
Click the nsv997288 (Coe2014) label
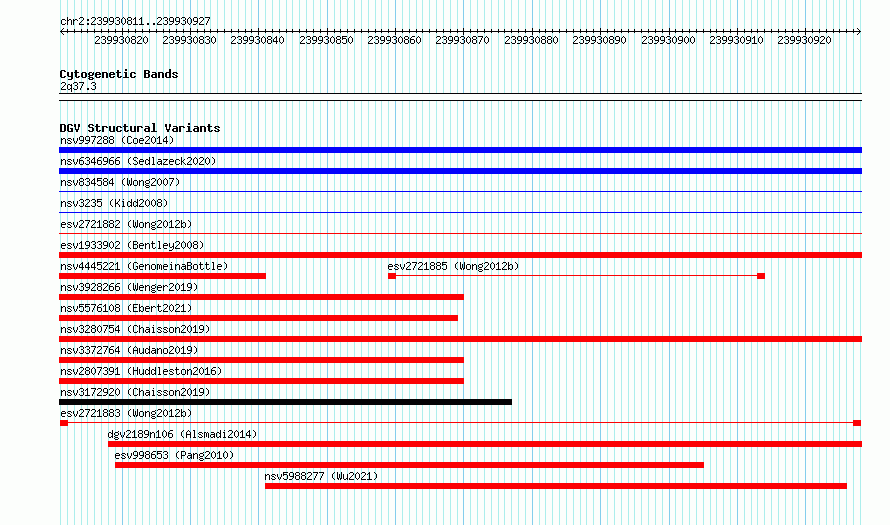coord(117,140)
